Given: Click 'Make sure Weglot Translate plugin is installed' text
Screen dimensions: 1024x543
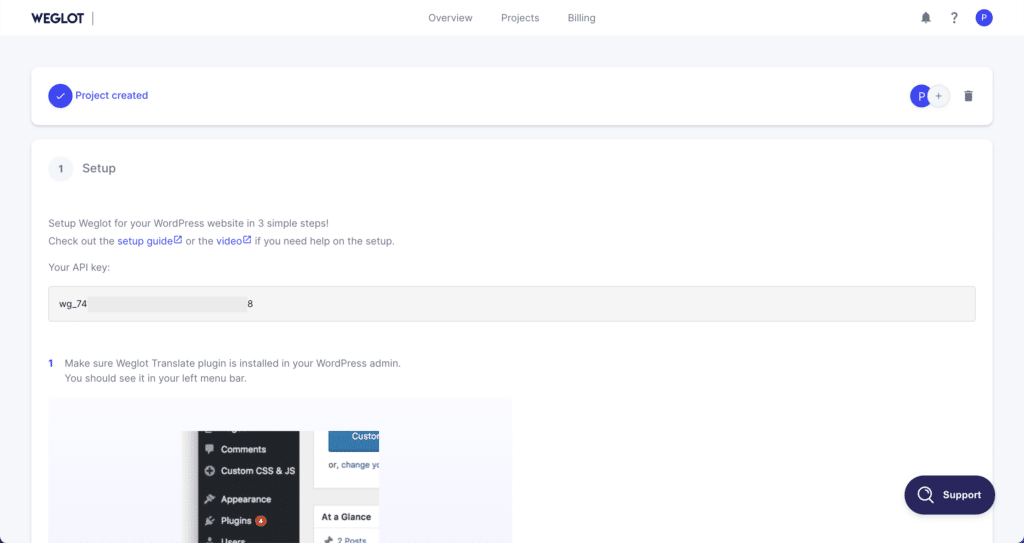Looking at the screenshot, I should 232,363.
